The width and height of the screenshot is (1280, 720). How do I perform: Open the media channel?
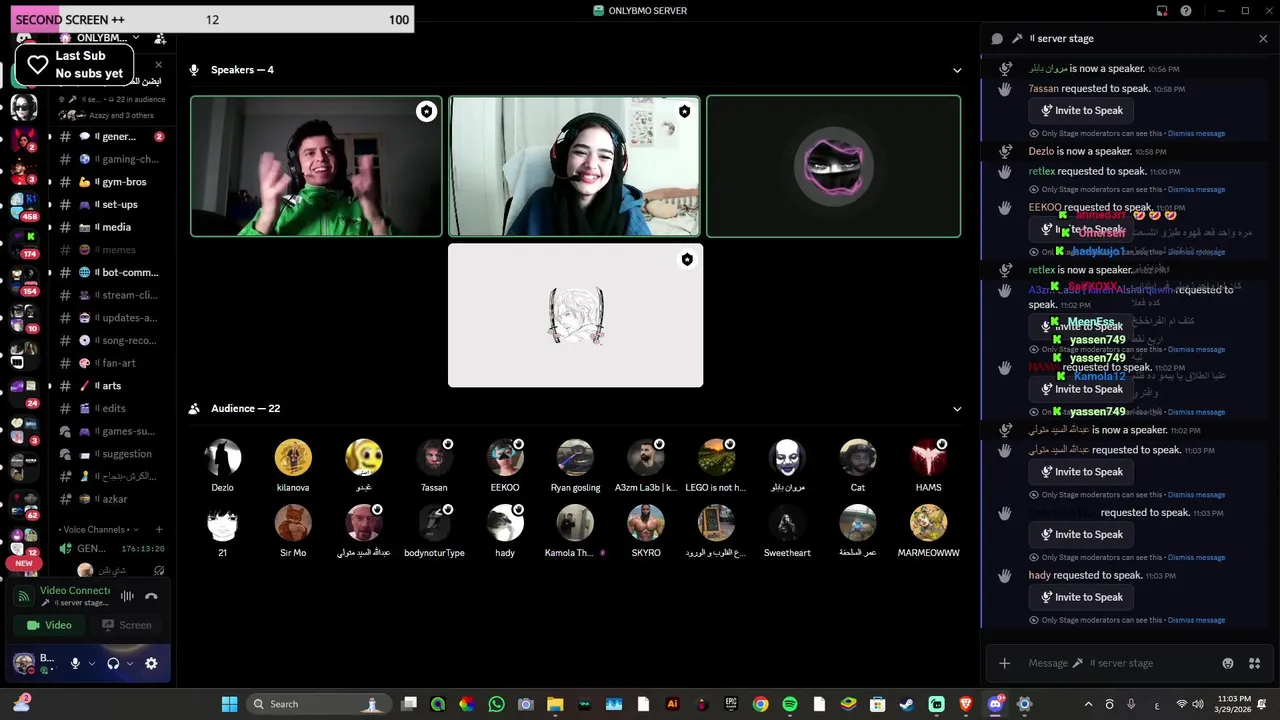pyautogui.click(x=112, y=227)
